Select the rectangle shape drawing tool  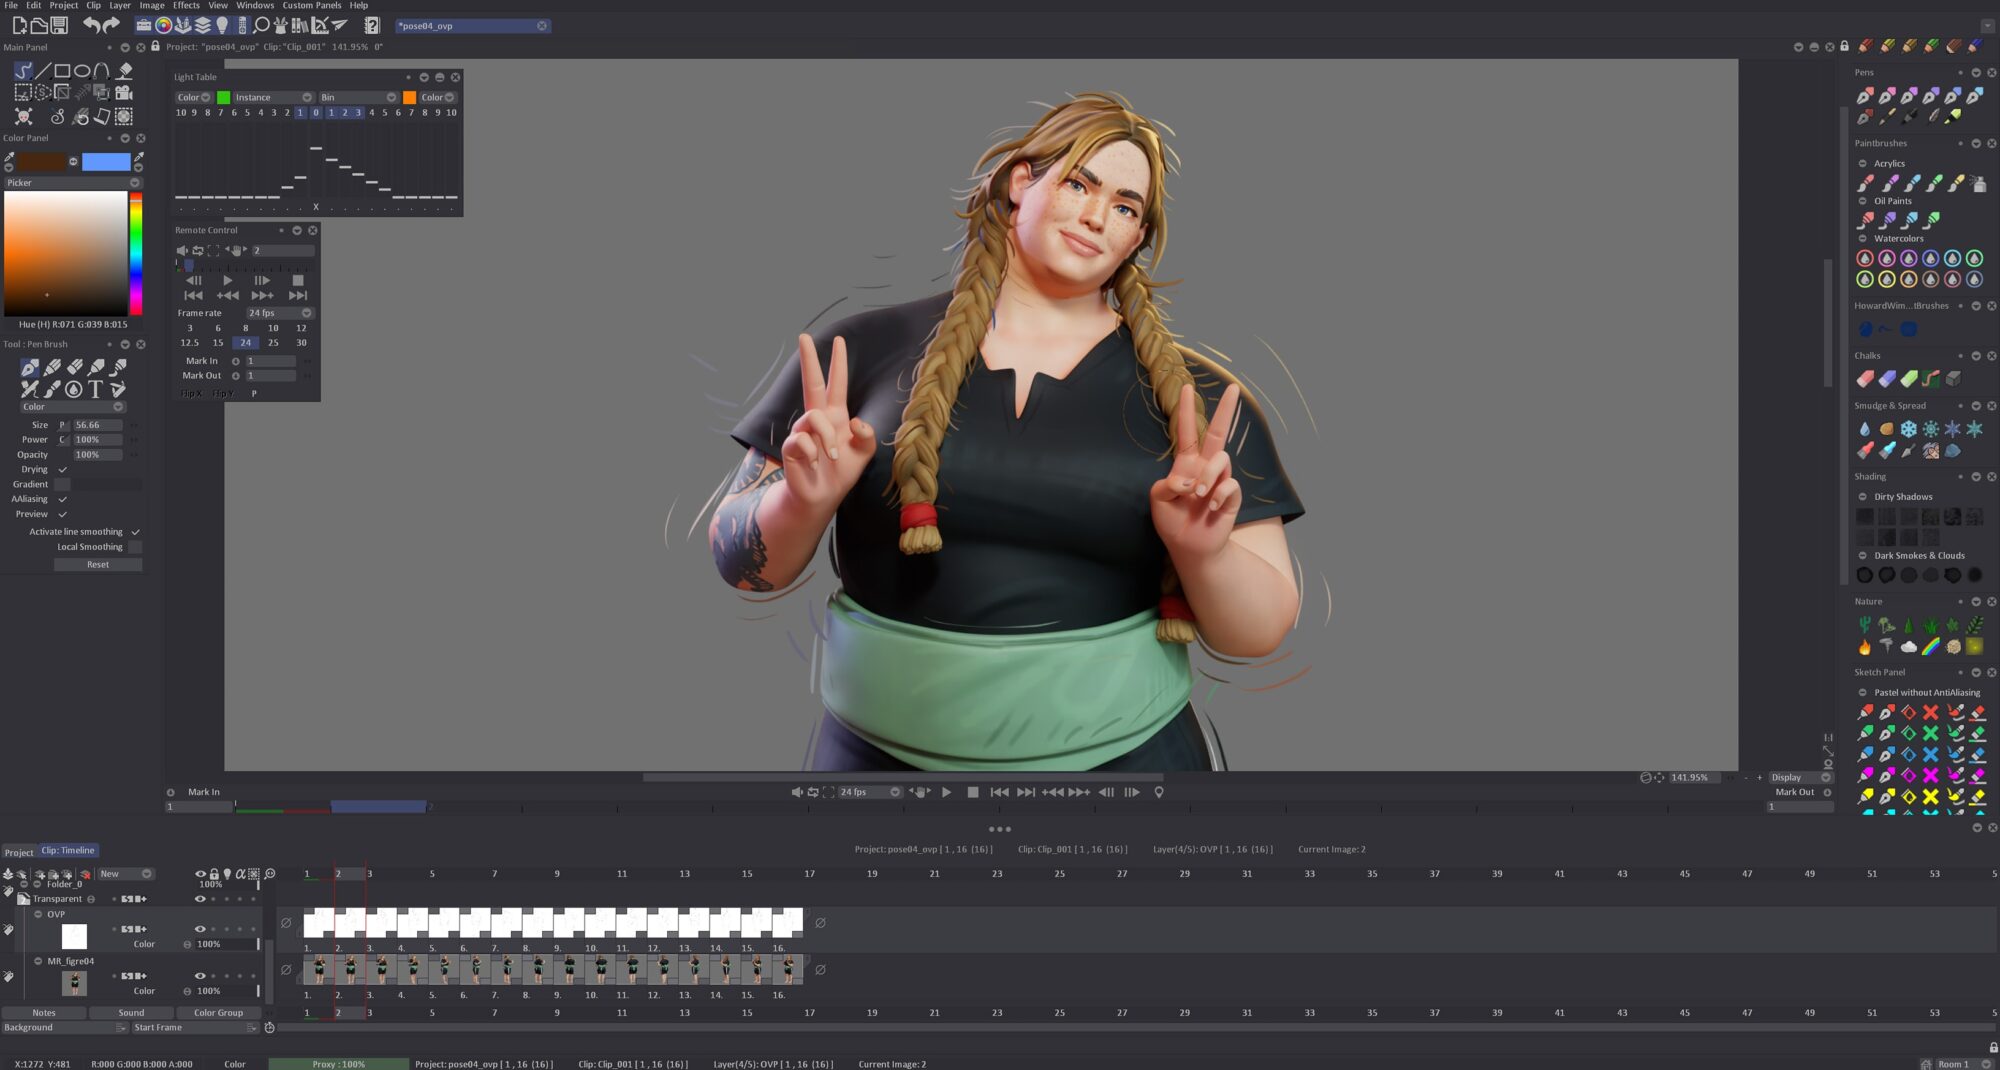click(x=62, y=71)
